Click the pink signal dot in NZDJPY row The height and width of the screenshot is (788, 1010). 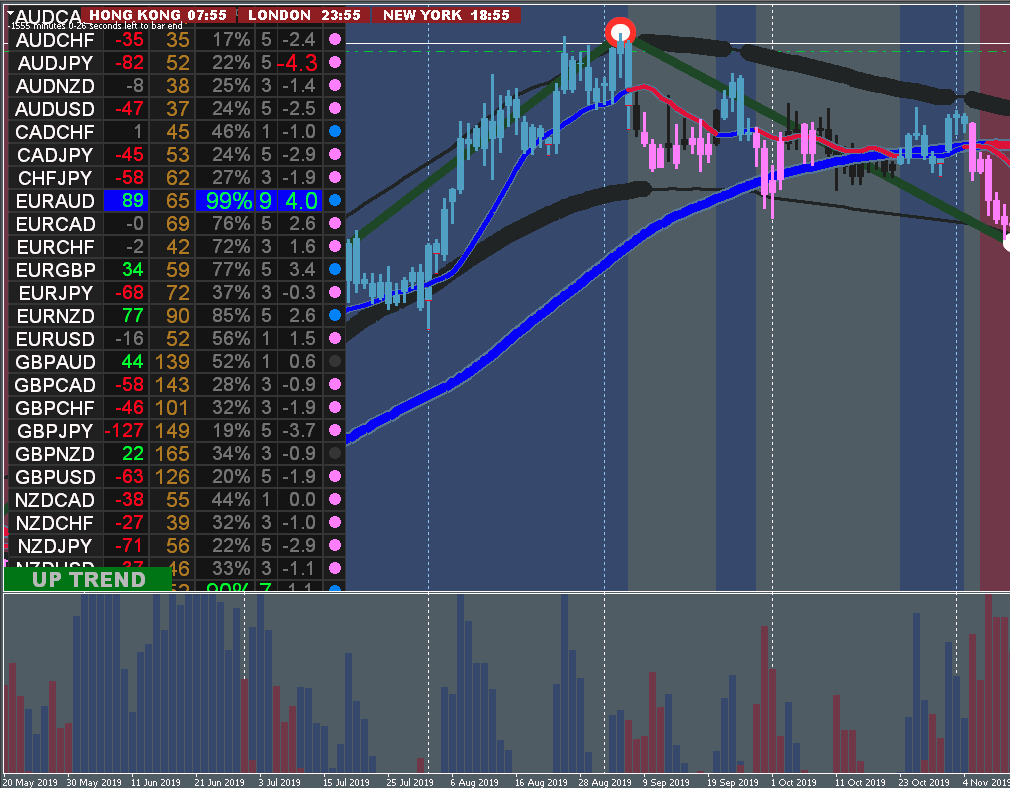tap(335, 545)
